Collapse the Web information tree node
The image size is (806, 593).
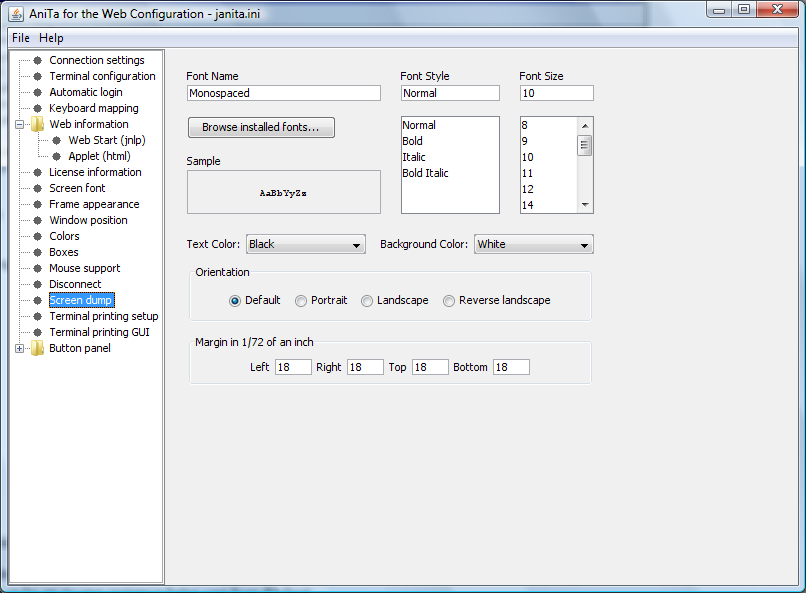(x=20, y=124)
